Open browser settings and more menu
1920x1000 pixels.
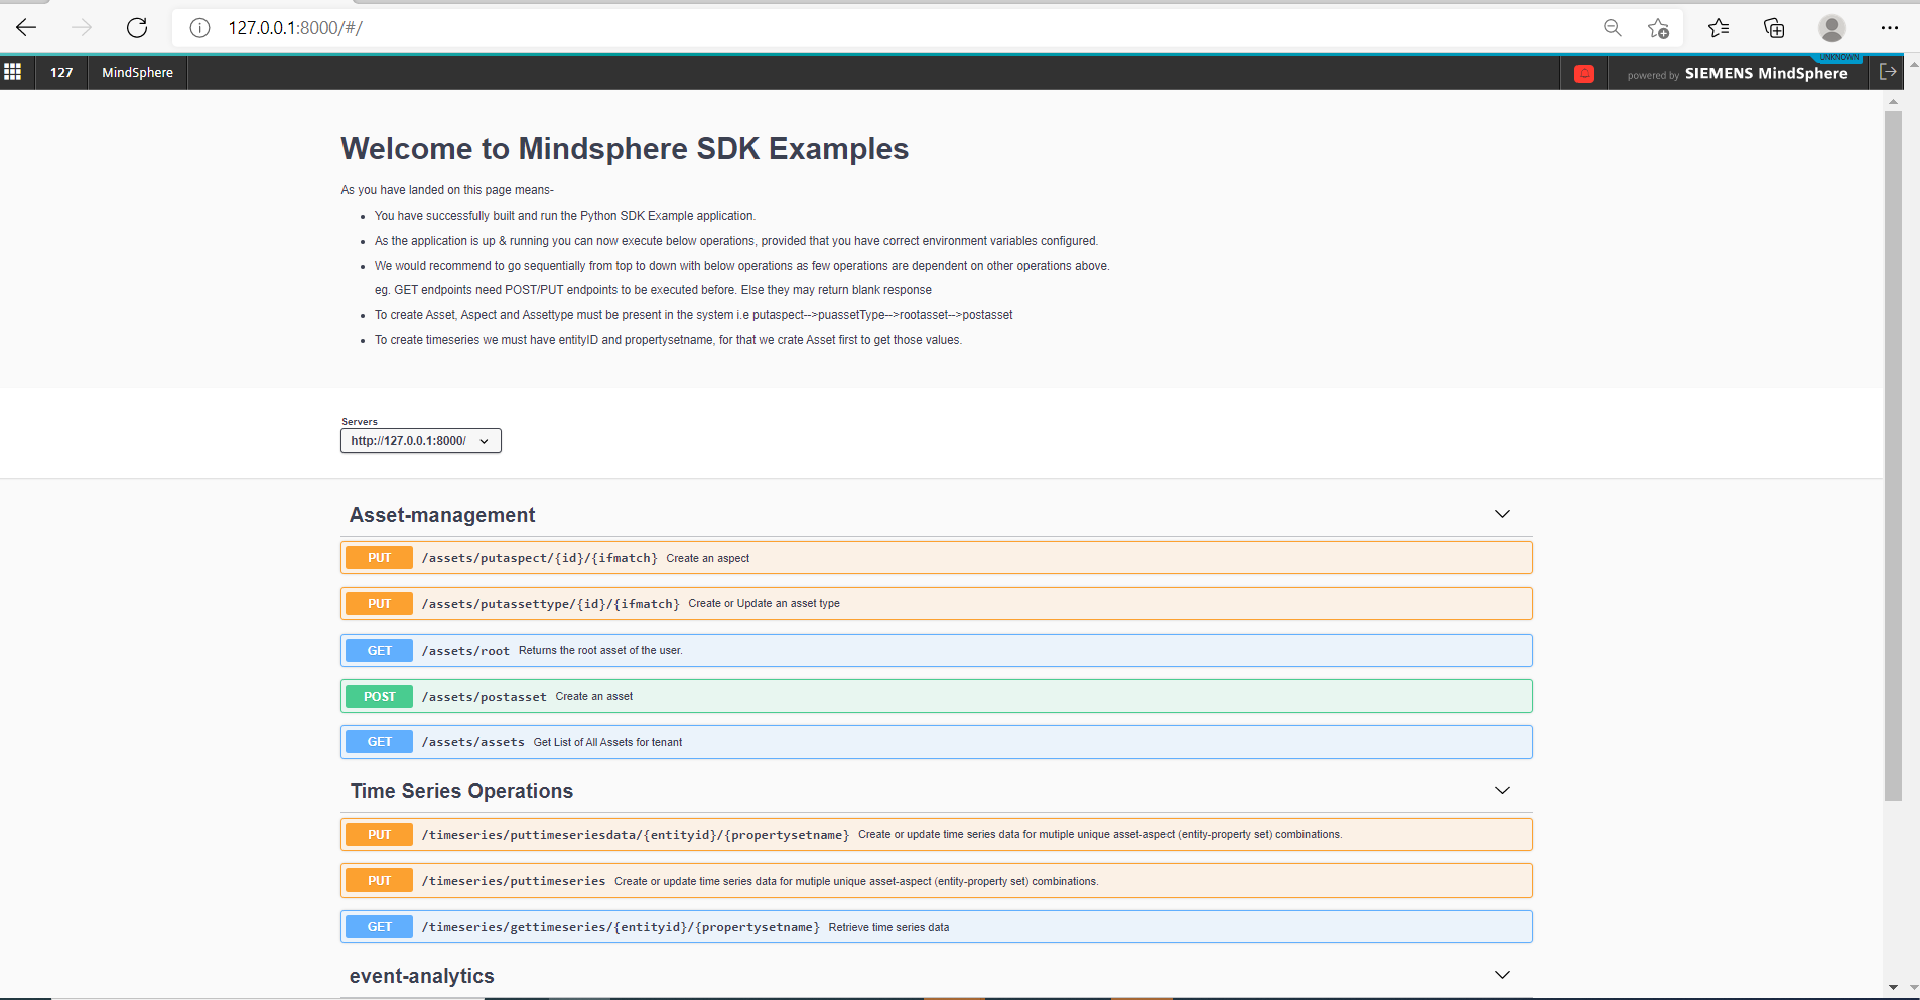1889,28
